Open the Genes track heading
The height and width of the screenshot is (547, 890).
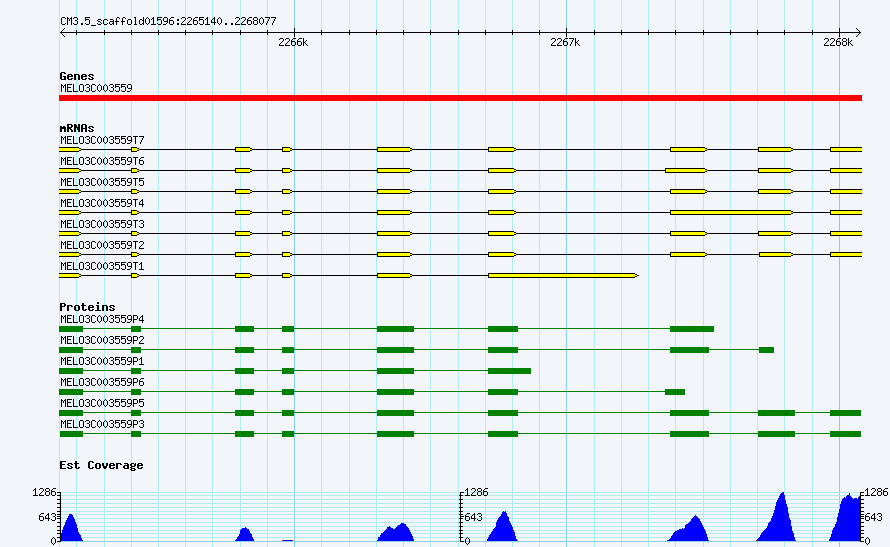(77, 76)
